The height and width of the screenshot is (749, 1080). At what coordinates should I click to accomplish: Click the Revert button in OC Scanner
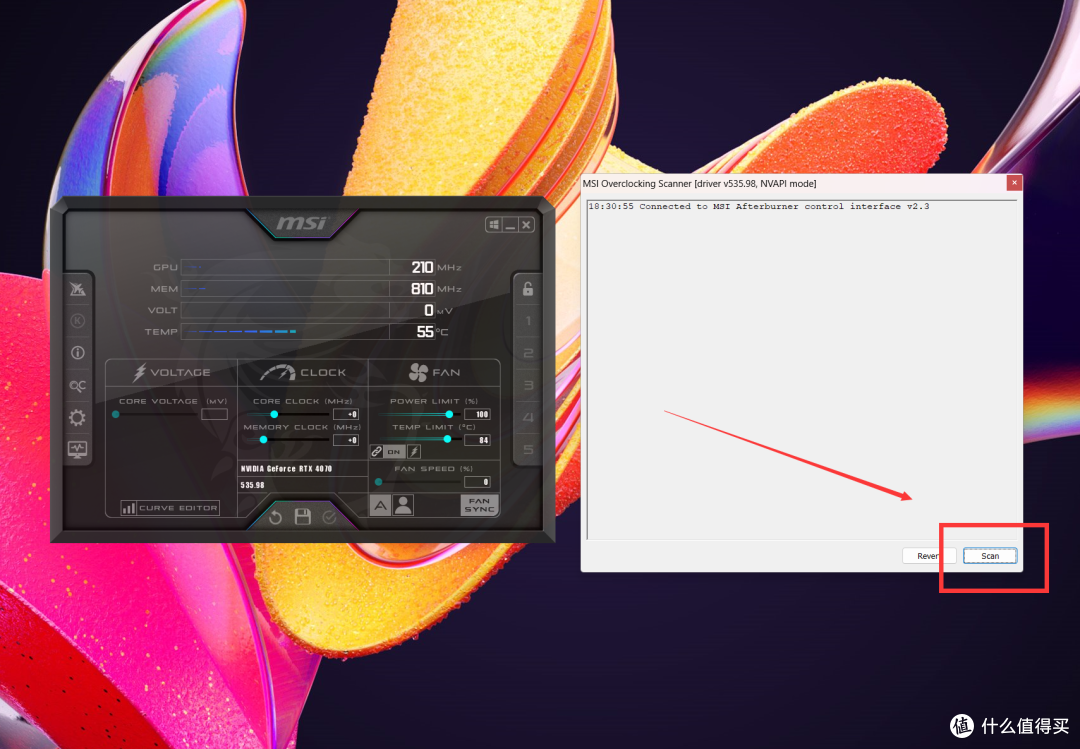point(928,556)
